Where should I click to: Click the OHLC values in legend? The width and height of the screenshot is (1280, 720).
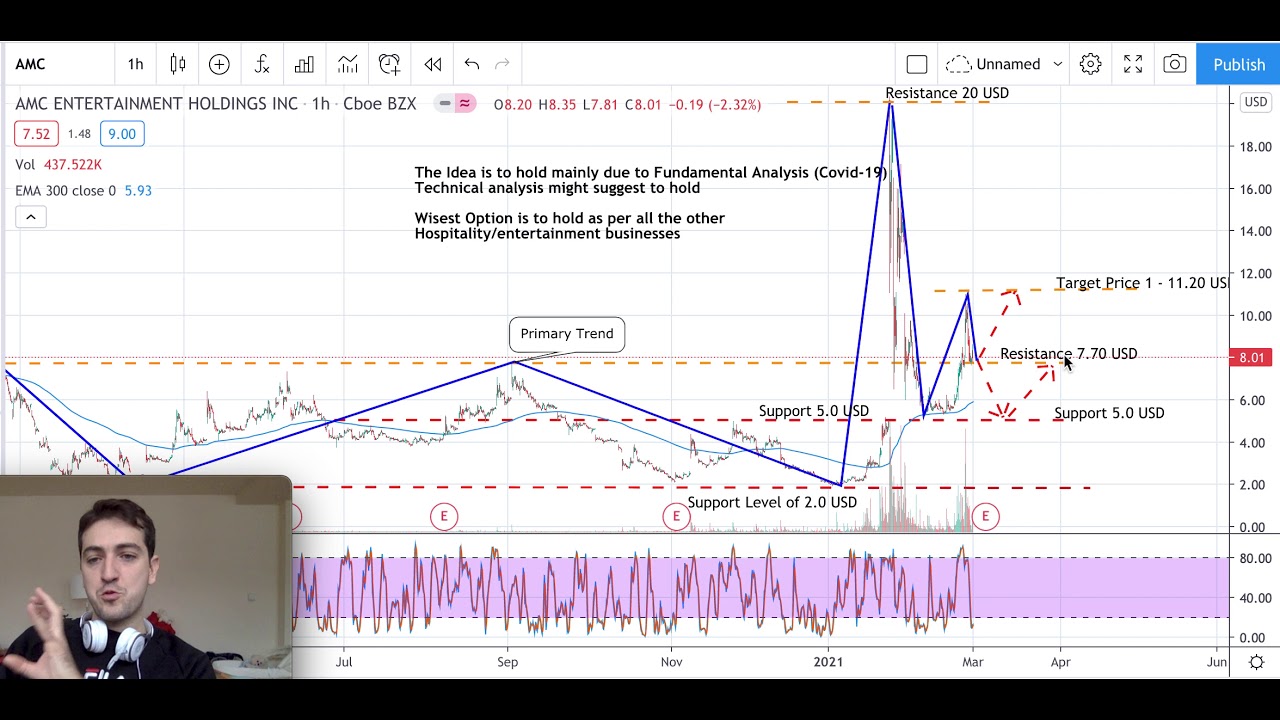(x=627, y=104)
